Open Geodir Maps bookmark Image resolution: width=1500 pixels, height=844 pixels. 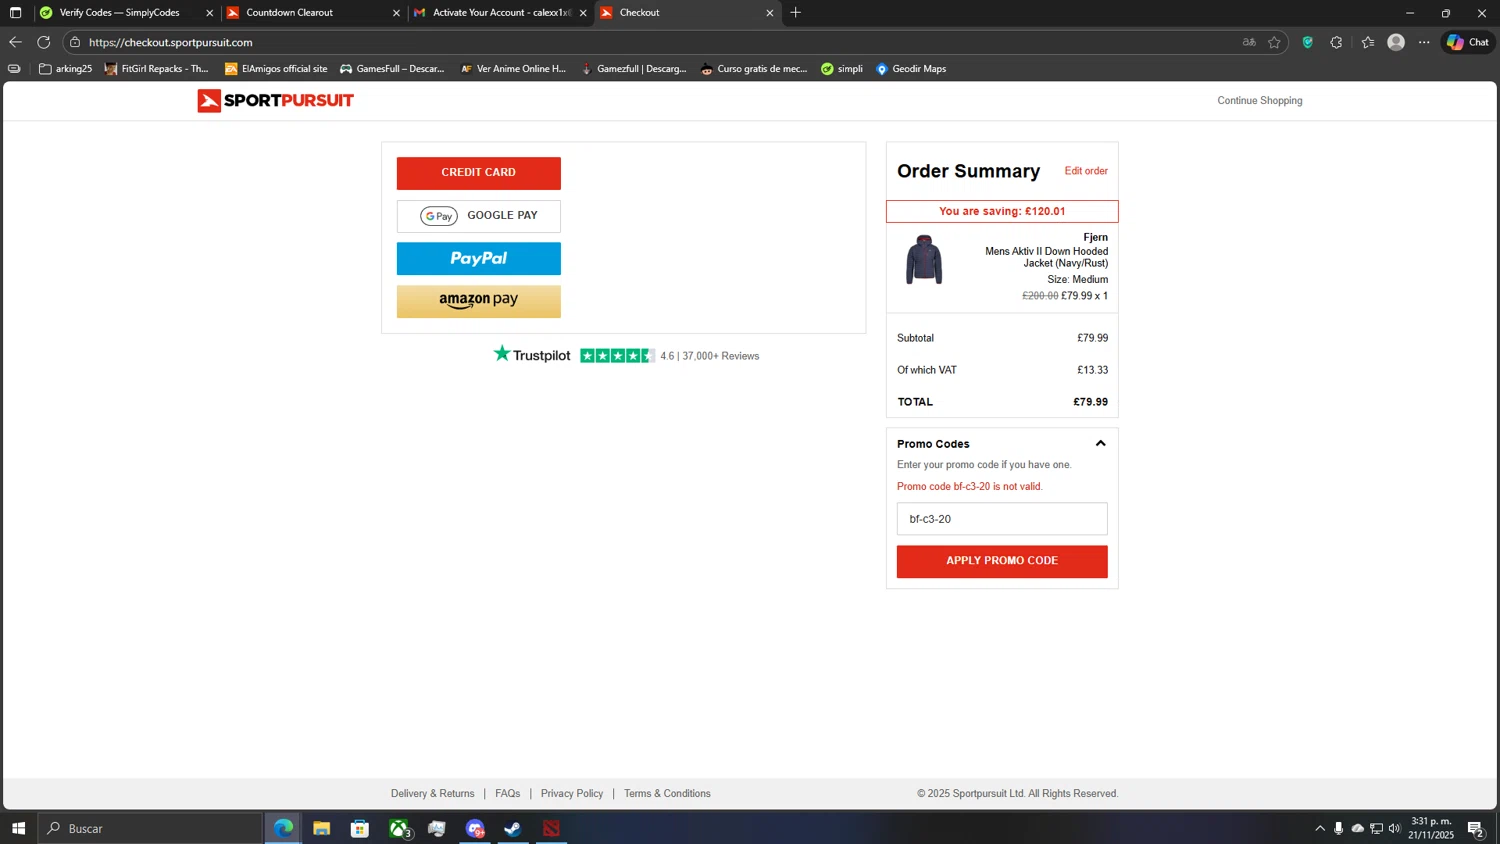(x=911, y=69)
